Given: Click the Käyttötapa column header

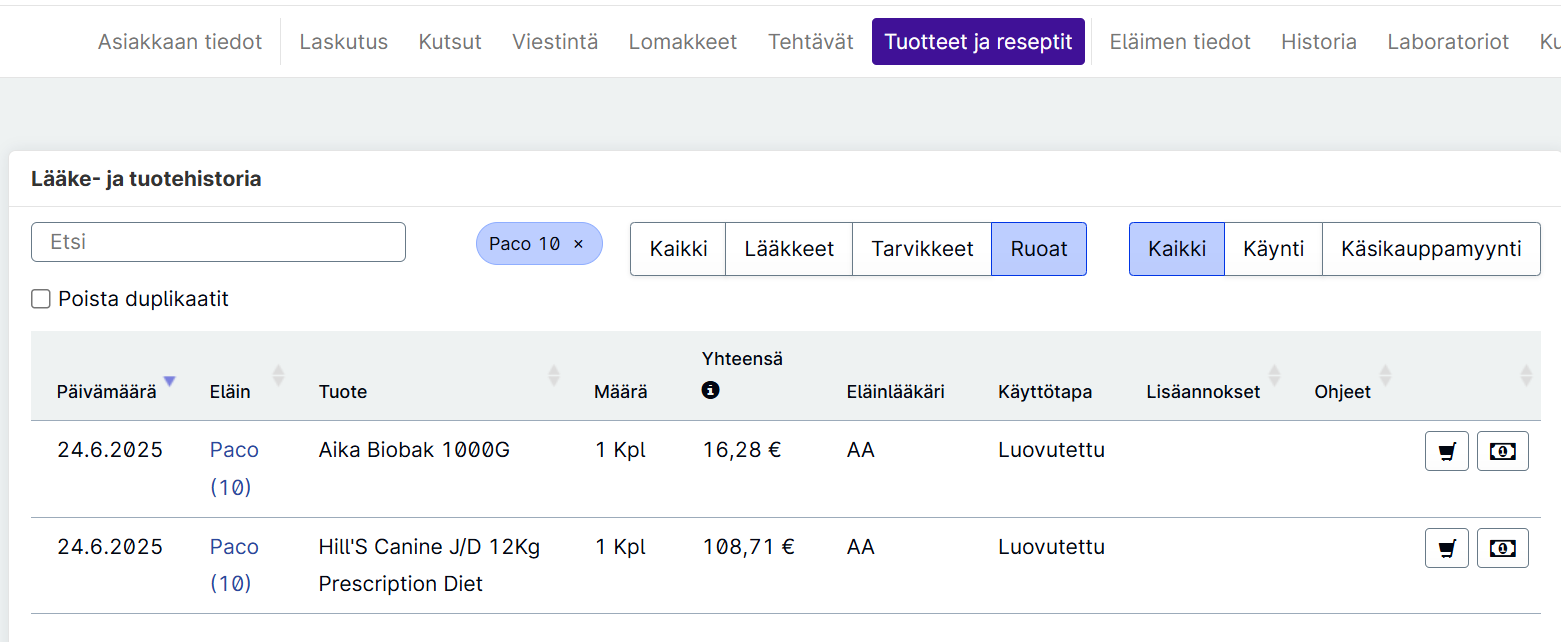Looking at the screenshot, I should coord(1045,392).
